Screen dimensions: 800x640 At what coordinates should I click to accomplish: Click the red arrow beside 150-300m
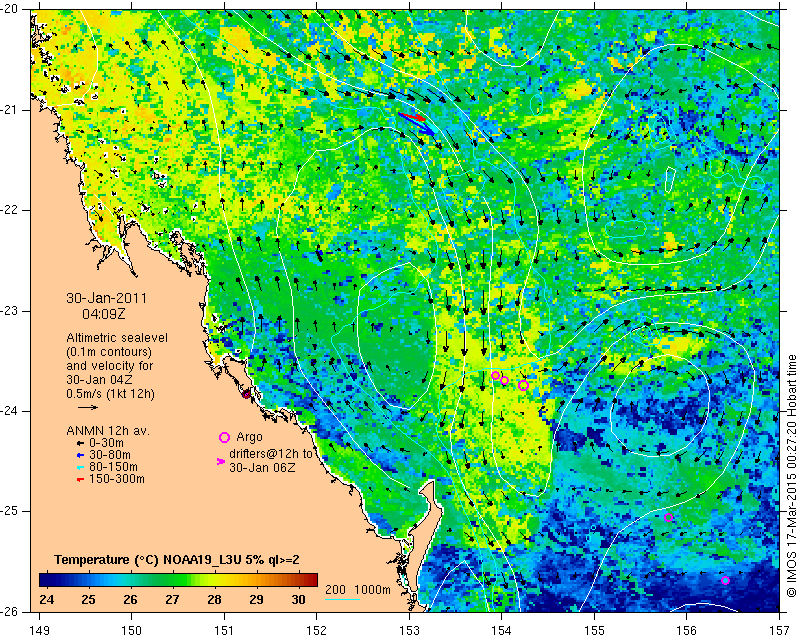(80, 480)
